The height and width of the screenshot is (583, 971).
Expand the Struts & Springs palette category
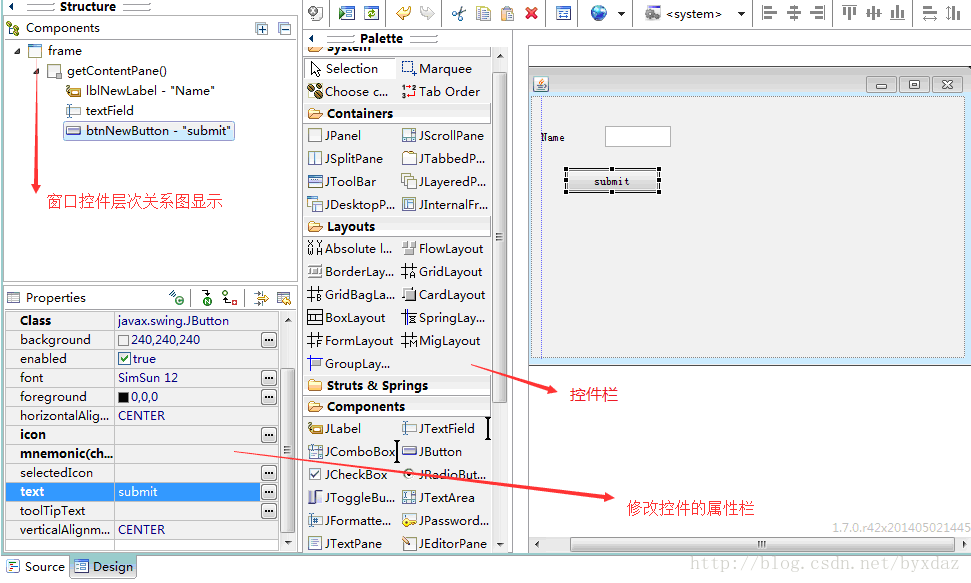tap(315, 385)
